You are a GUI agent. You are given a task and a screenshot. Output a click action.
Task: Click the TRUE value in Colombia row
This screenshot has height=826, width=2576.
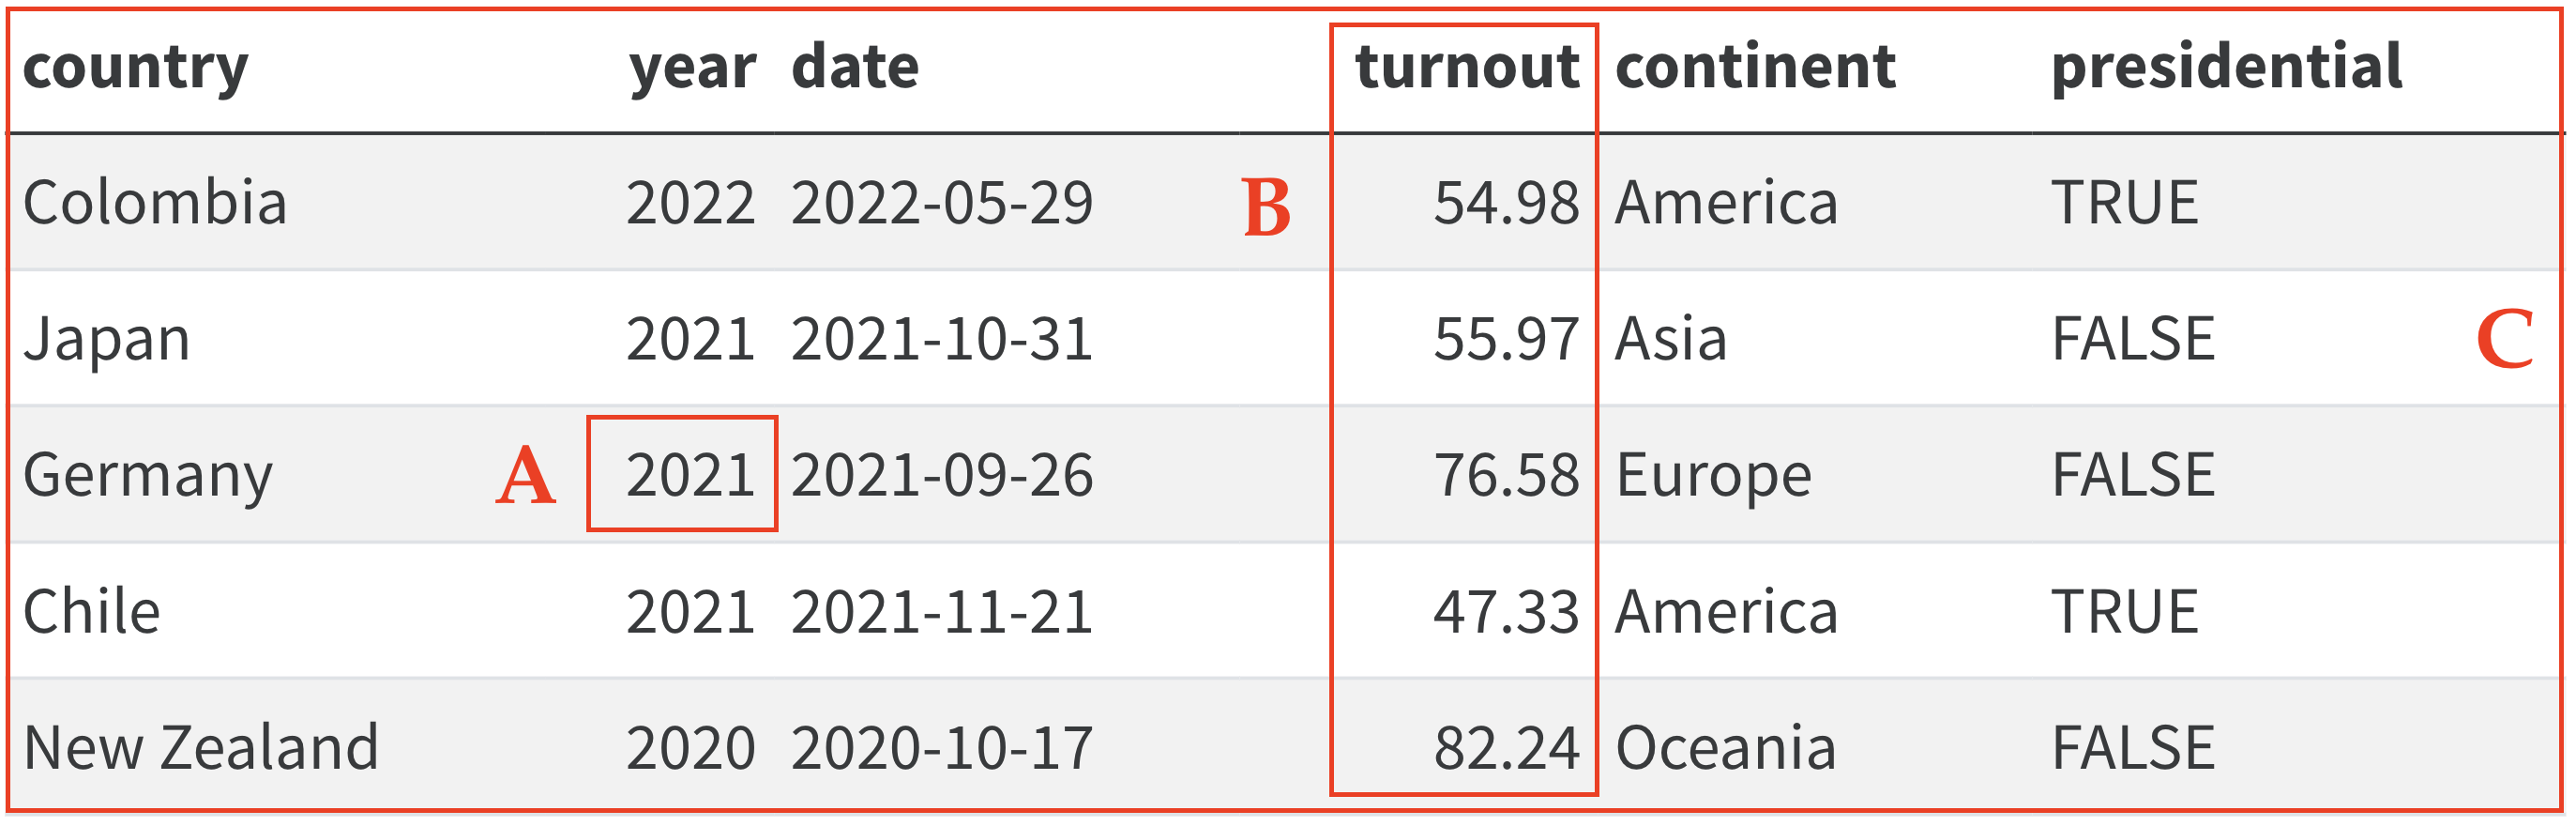(2124, 203)
